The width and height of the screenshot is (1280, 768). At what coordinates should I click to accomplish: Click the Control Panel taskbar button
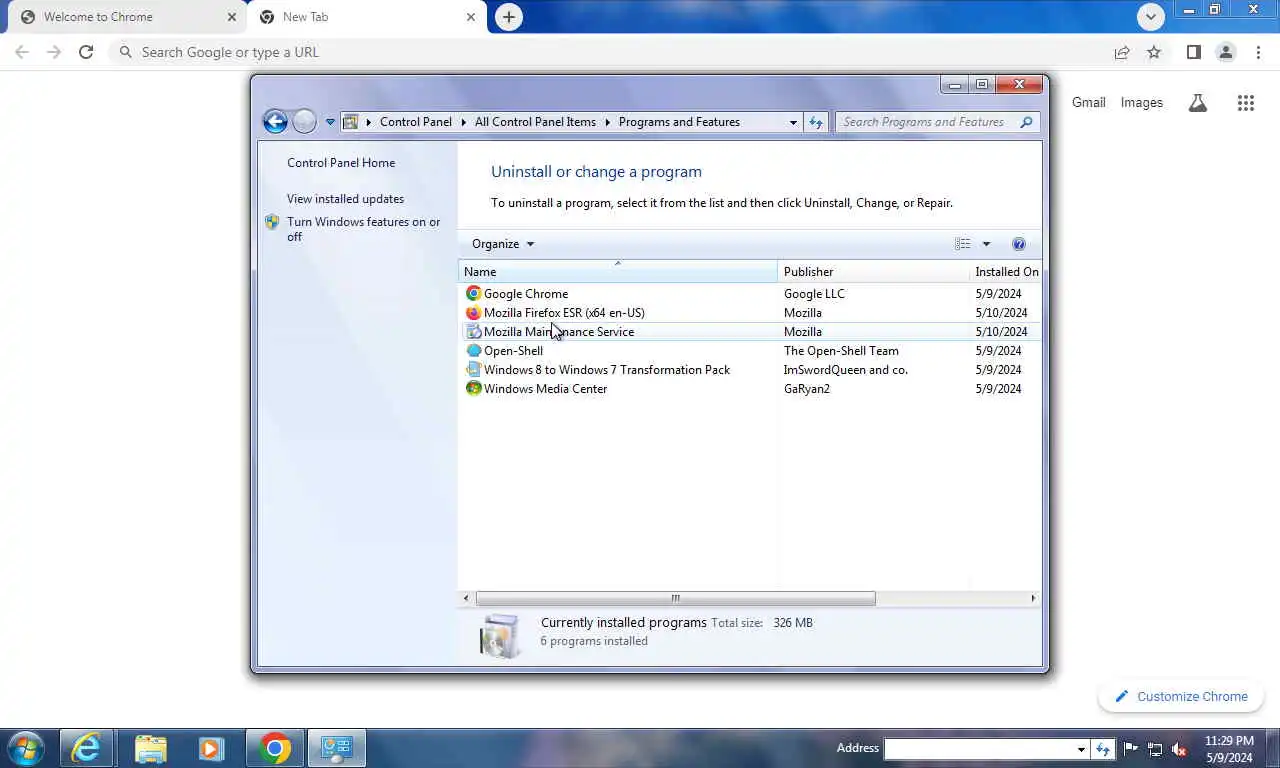pyautogui.click(x=337, y=748)
